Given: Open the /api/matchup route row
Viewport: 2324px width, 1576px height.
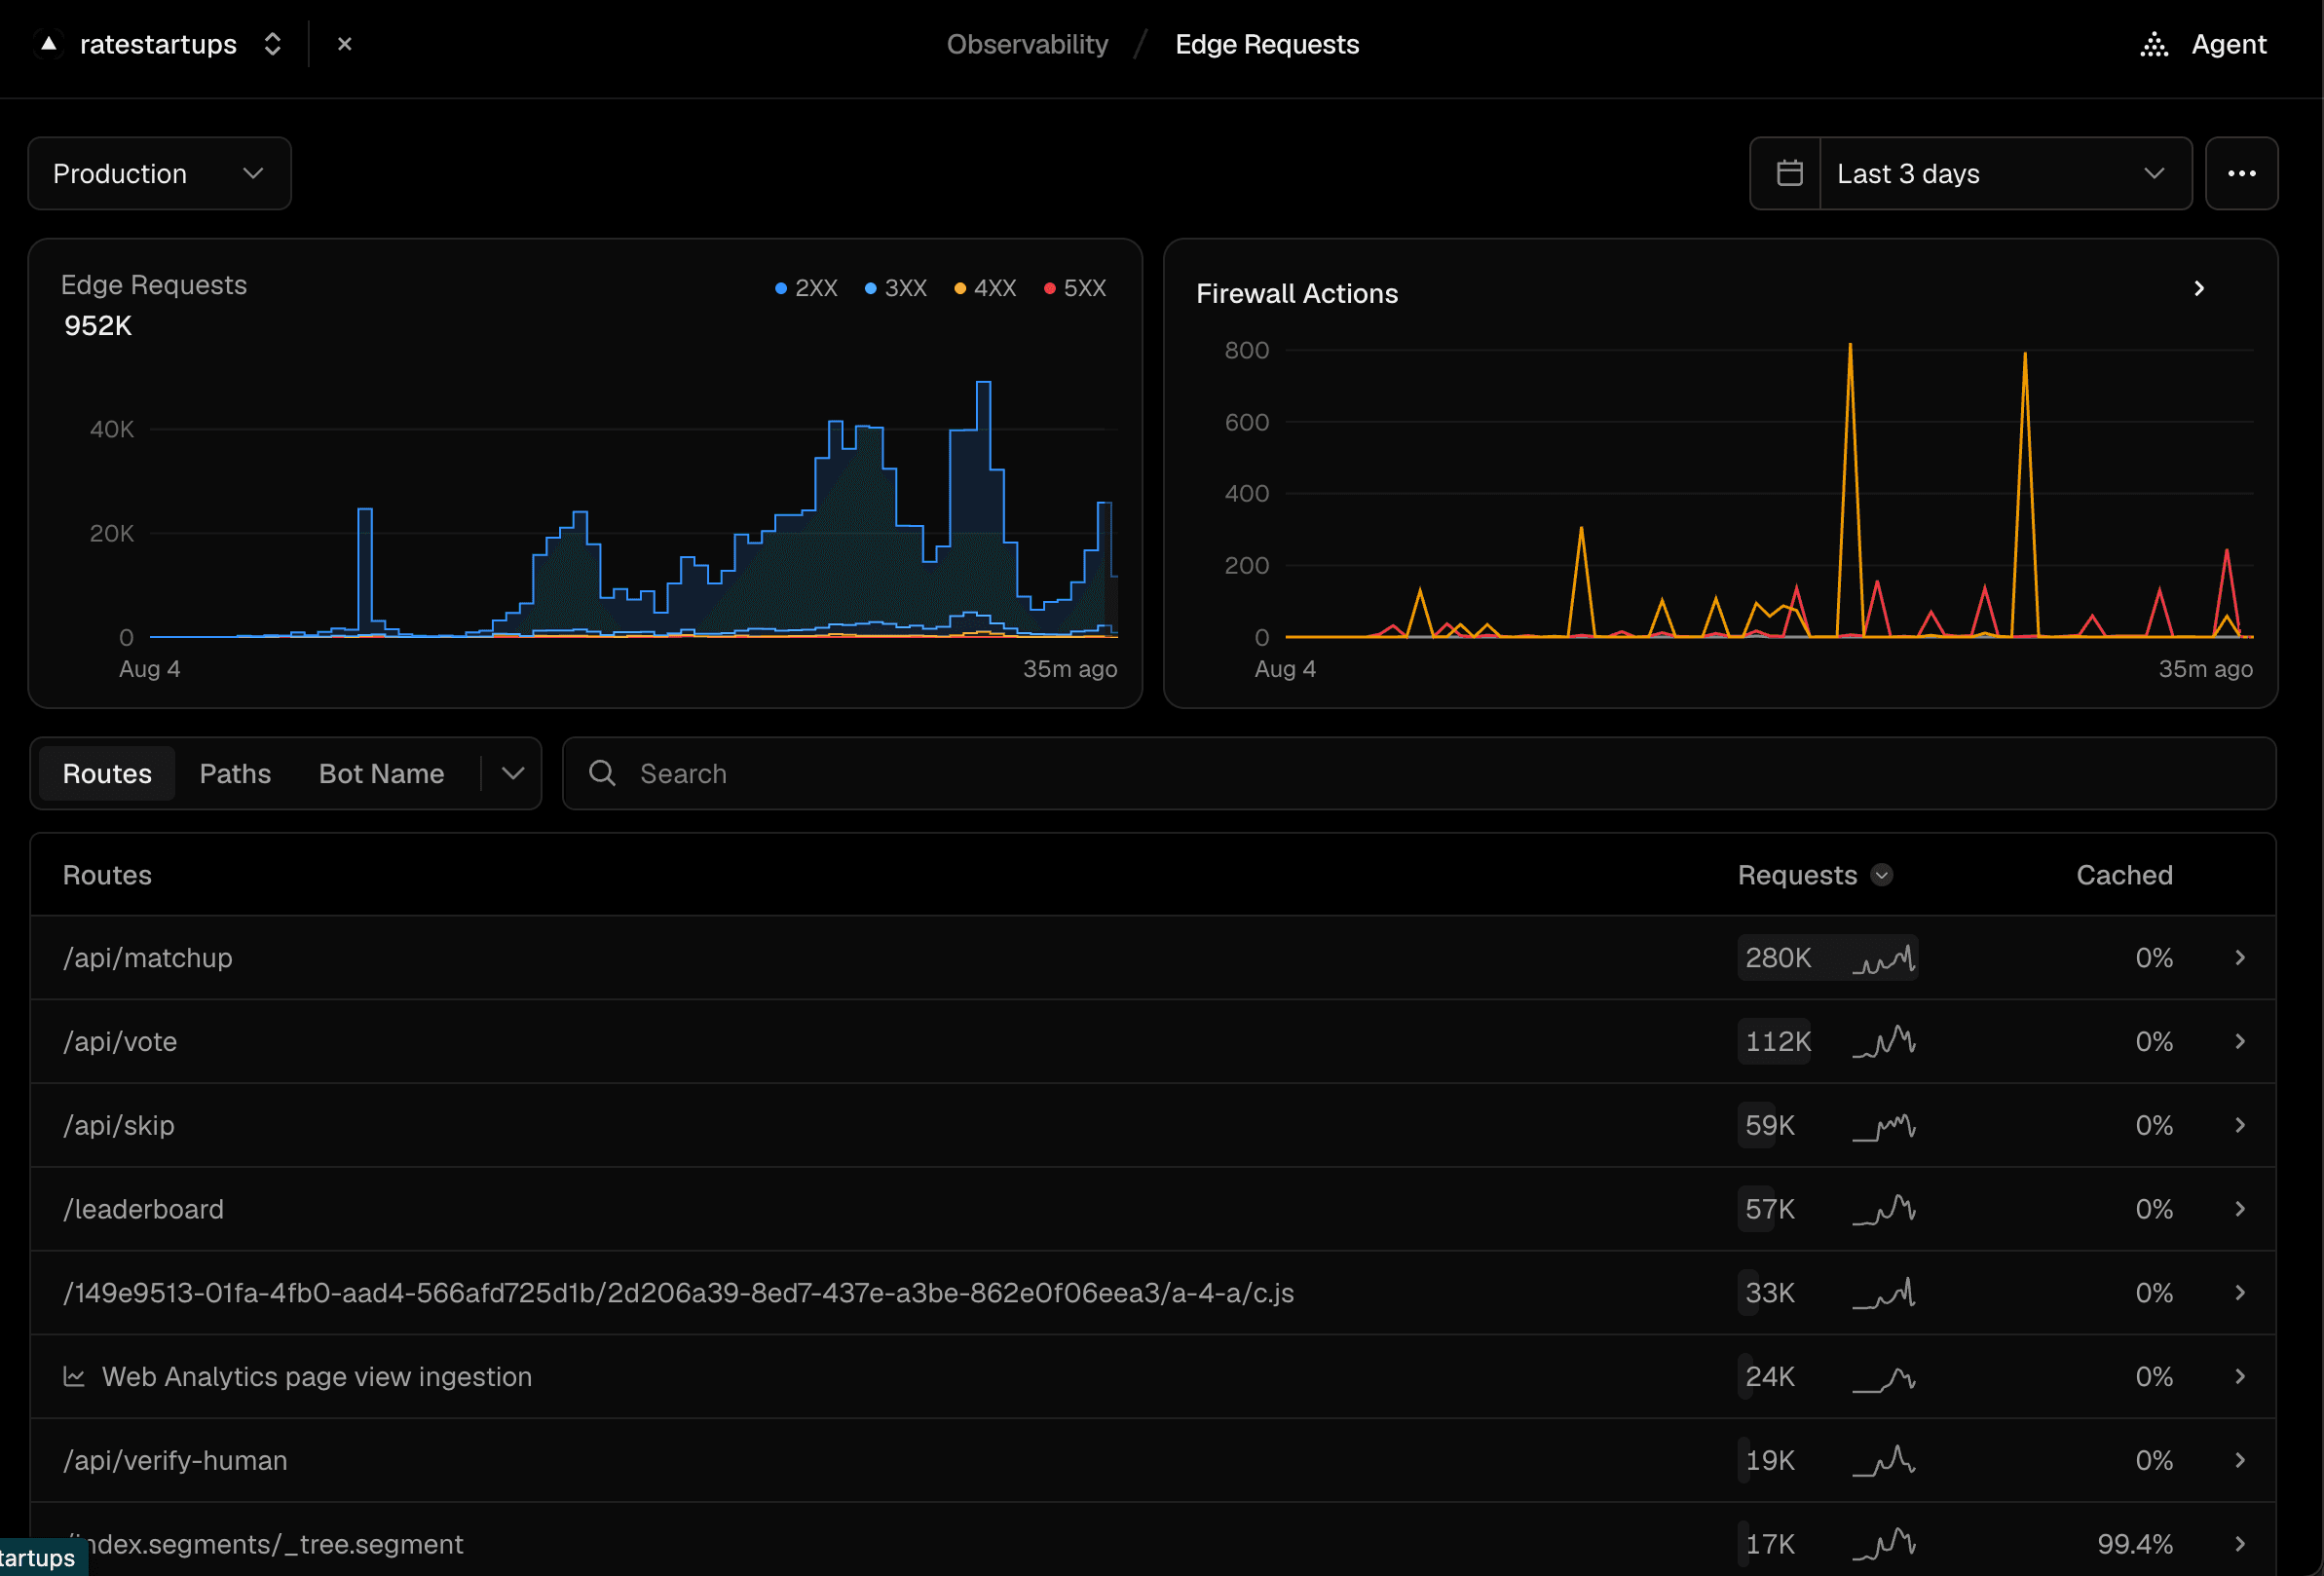Looking at the screenshot, I should click(x=1153, y=958).
